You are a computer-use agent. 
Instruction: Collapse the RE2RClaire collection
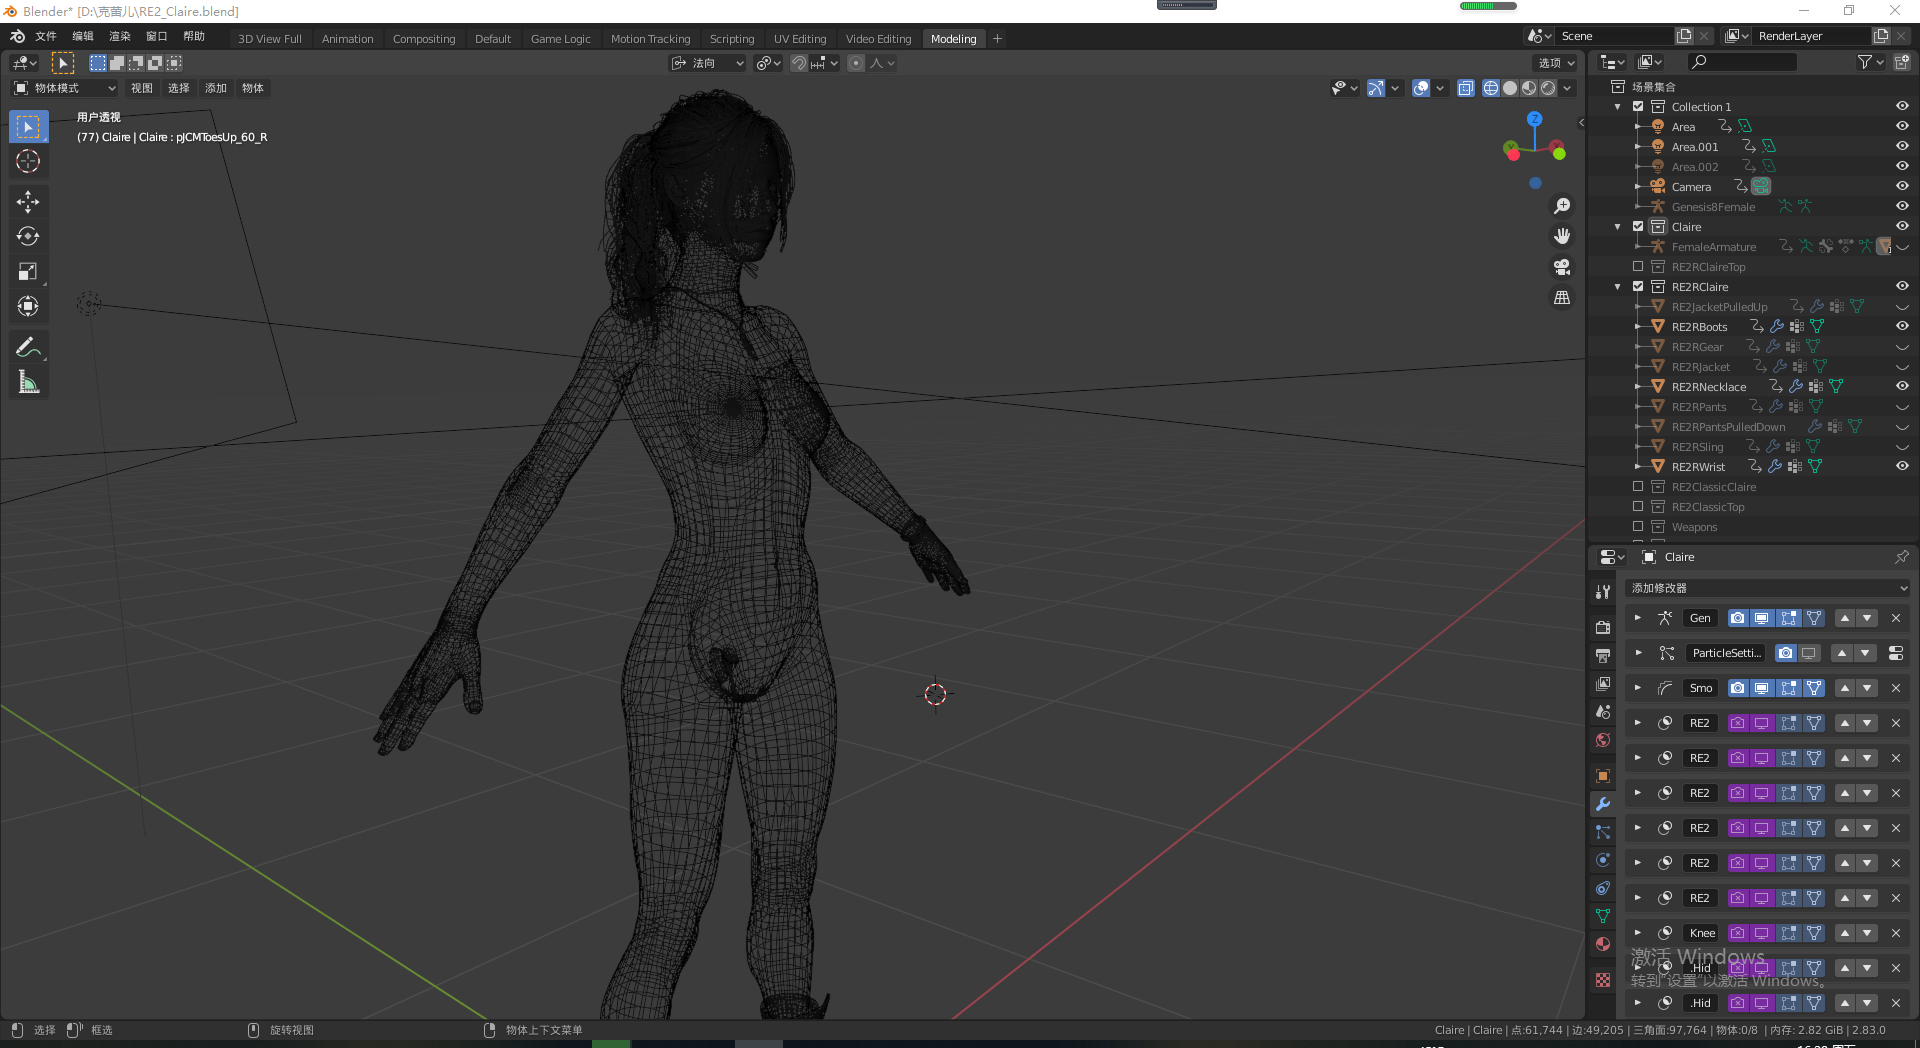pos(1618,287)
